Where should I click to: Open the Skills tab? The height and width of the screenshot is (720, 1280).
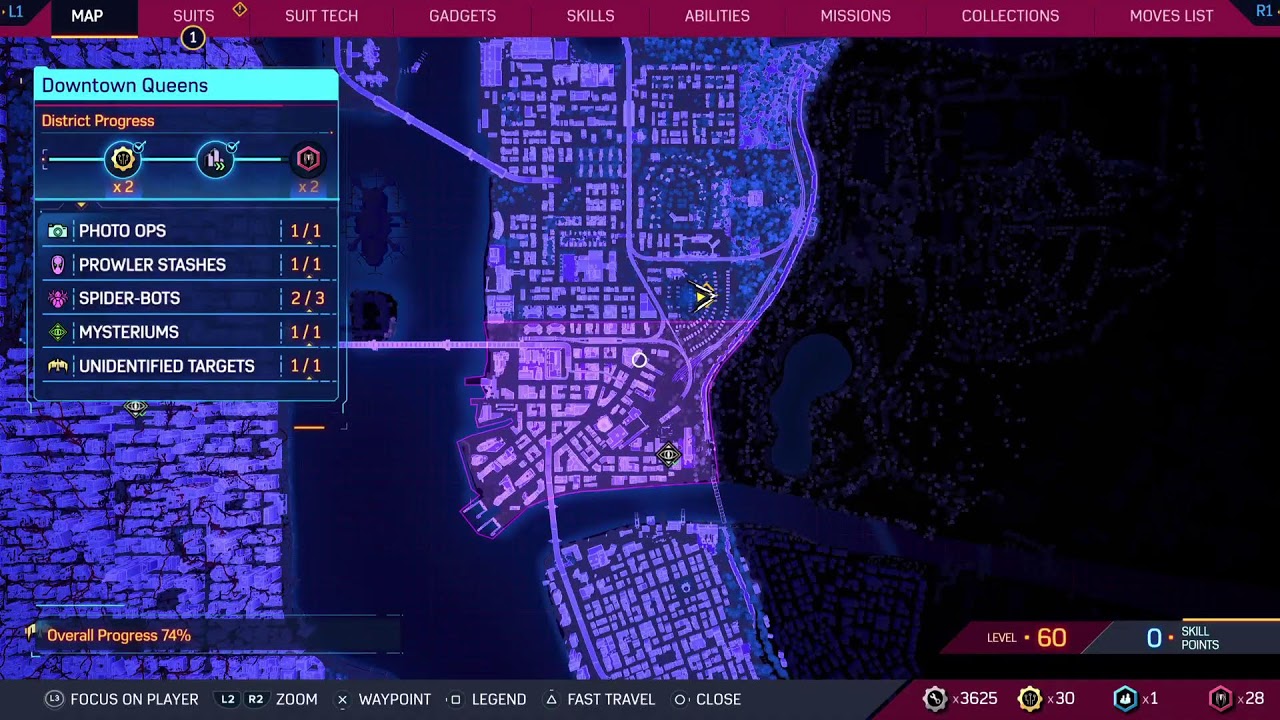coord(590,16)
